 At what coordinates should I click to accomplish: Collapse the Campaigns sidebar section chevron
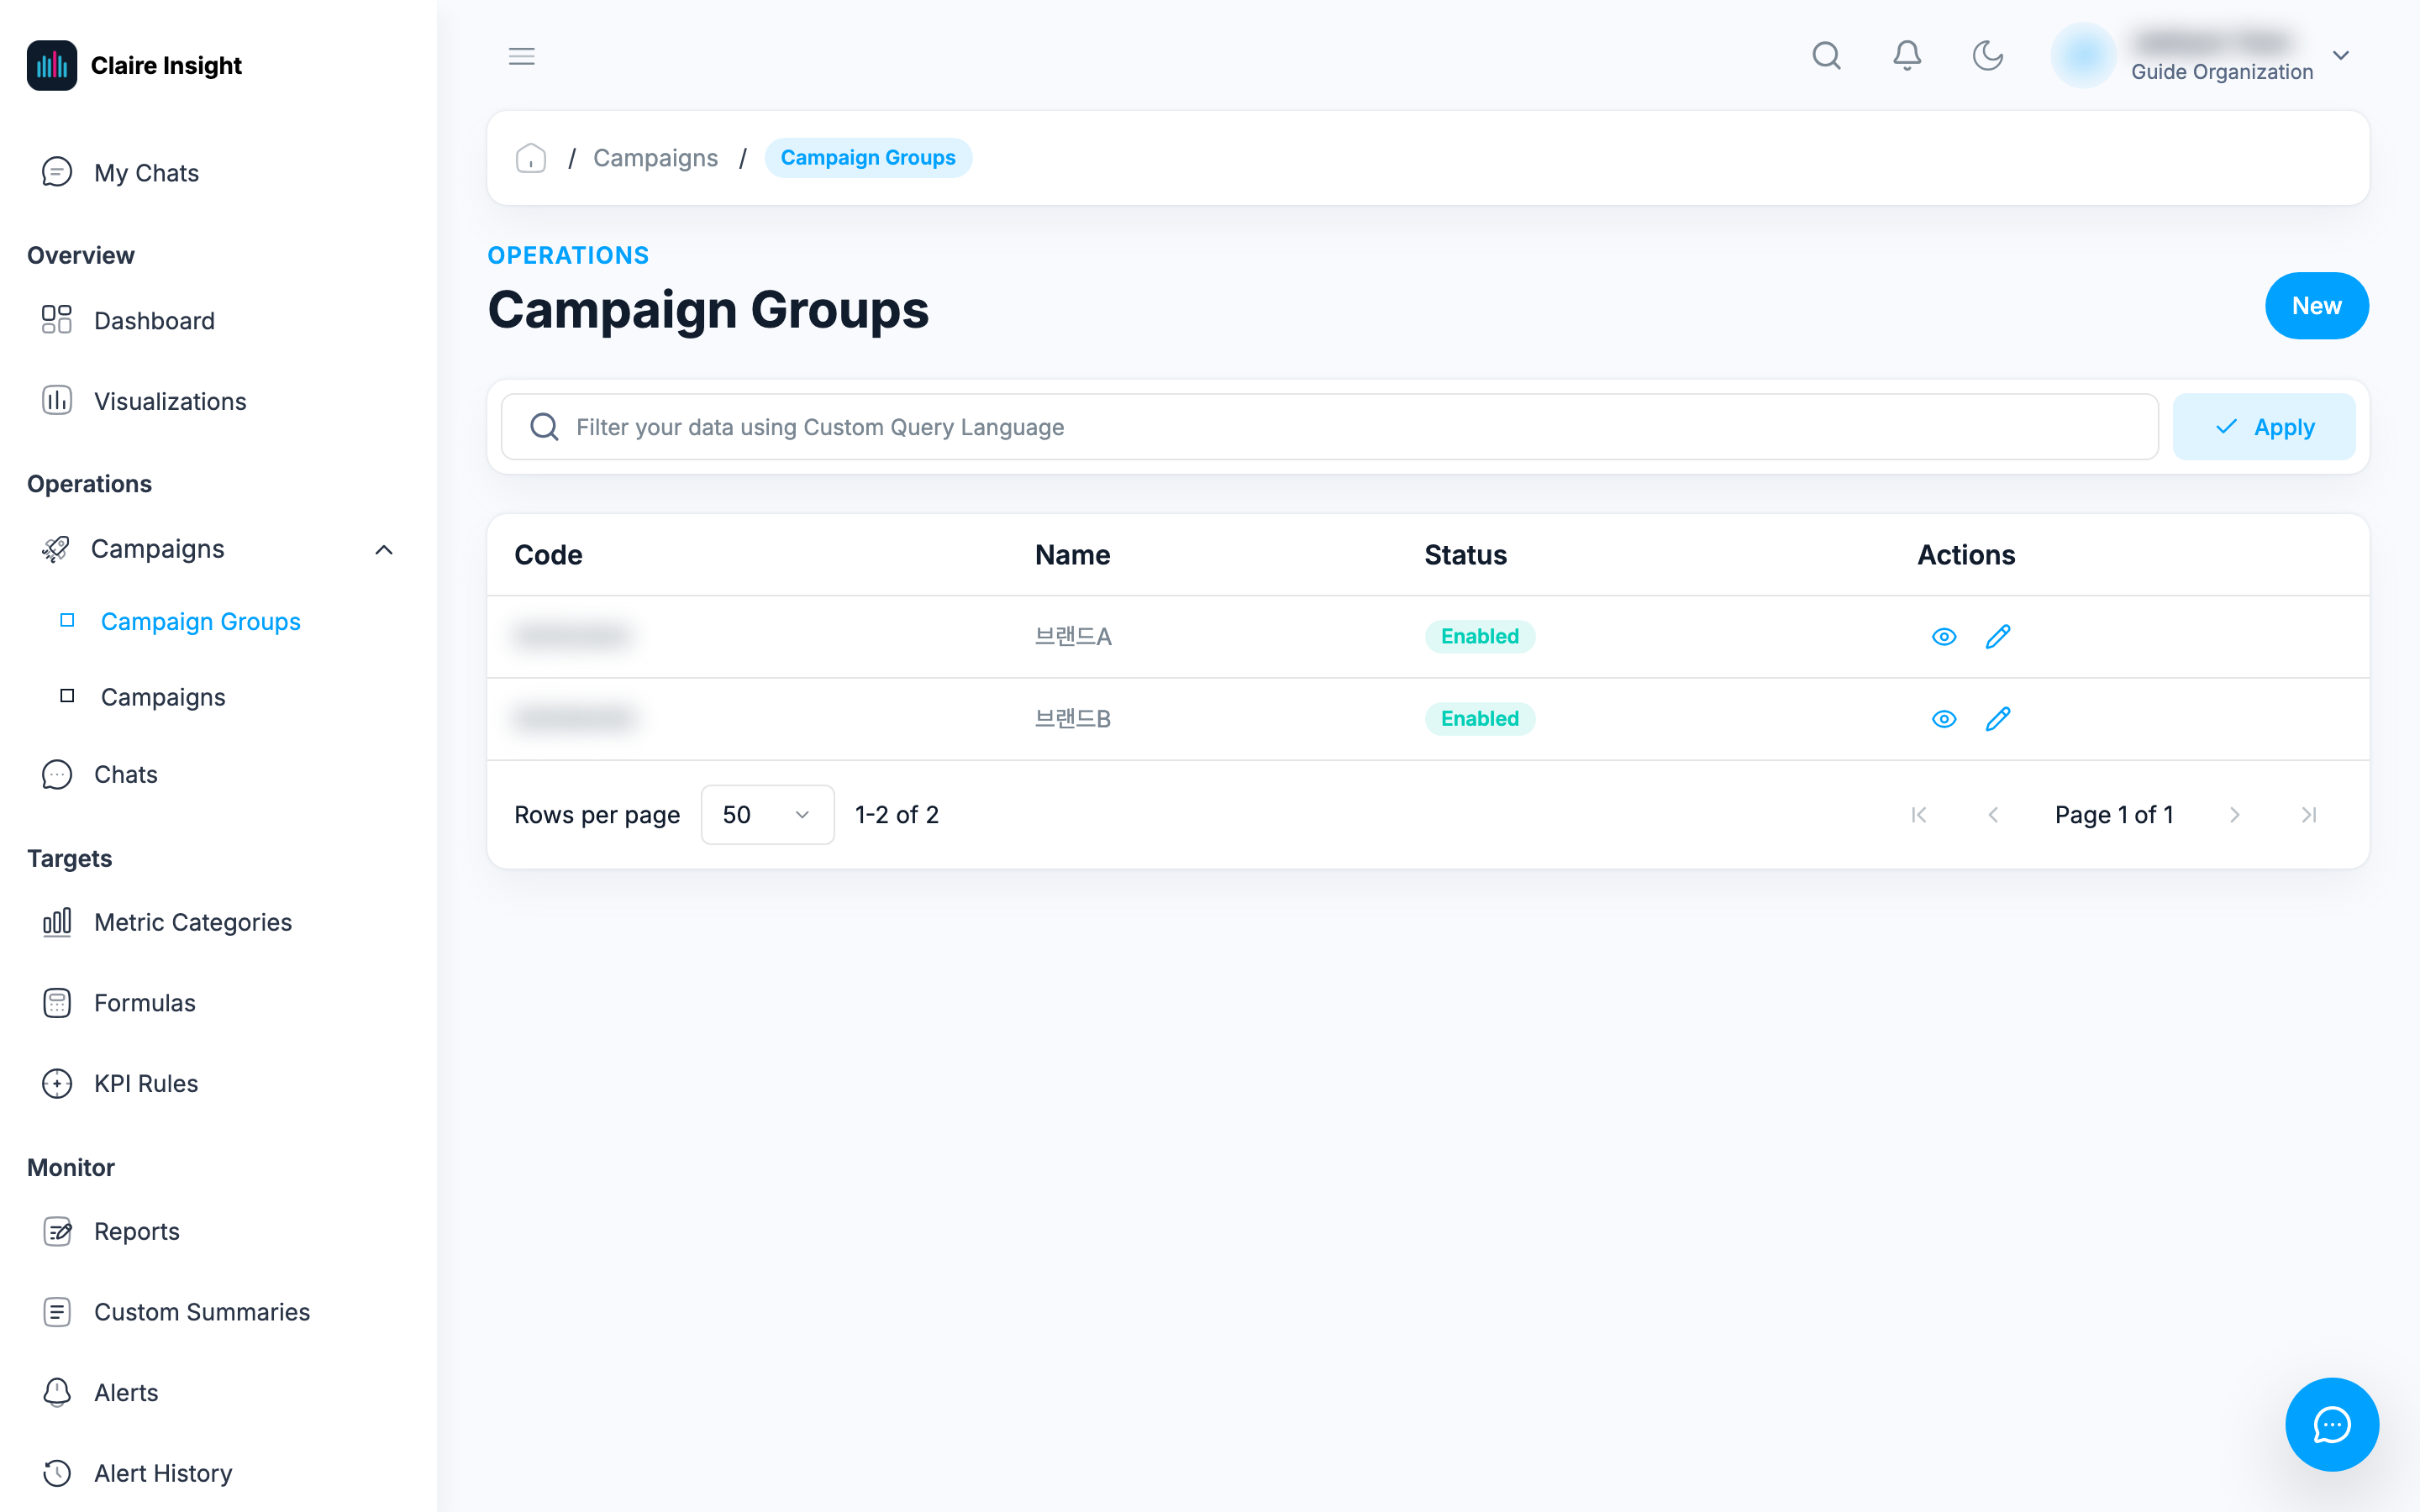(384, 550)
